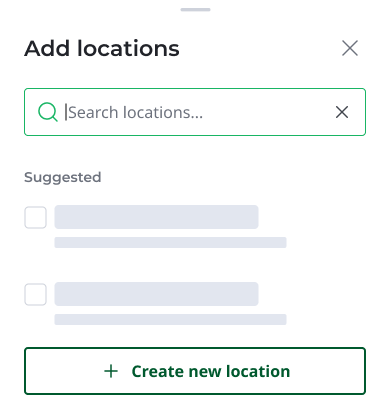Viewport: 390px width, 414px height.
Task: Select the first suggested location title placeholder
Action: click(x=156, y=217)
